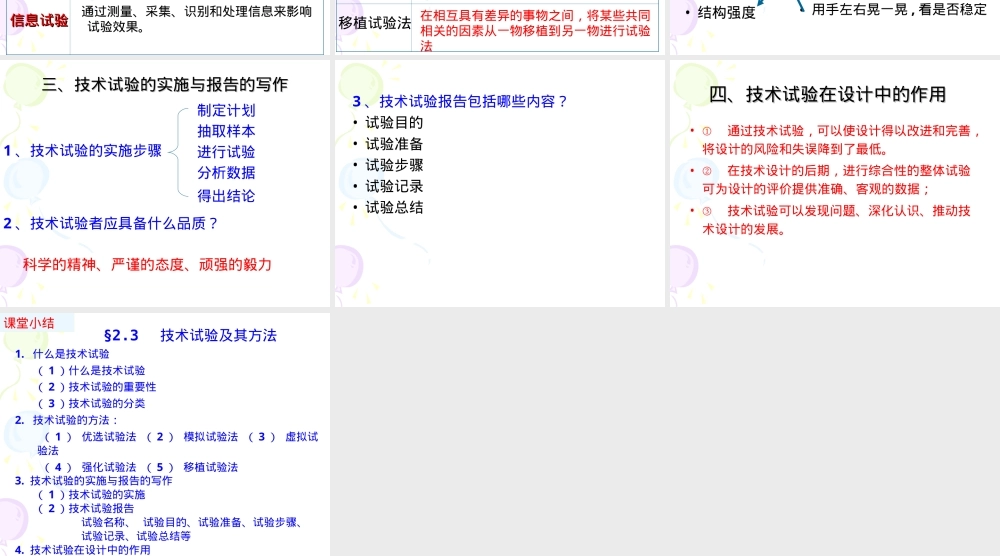Click the text 抽取样本
This screenshot has width=1000, height=556.
[226, 131]
